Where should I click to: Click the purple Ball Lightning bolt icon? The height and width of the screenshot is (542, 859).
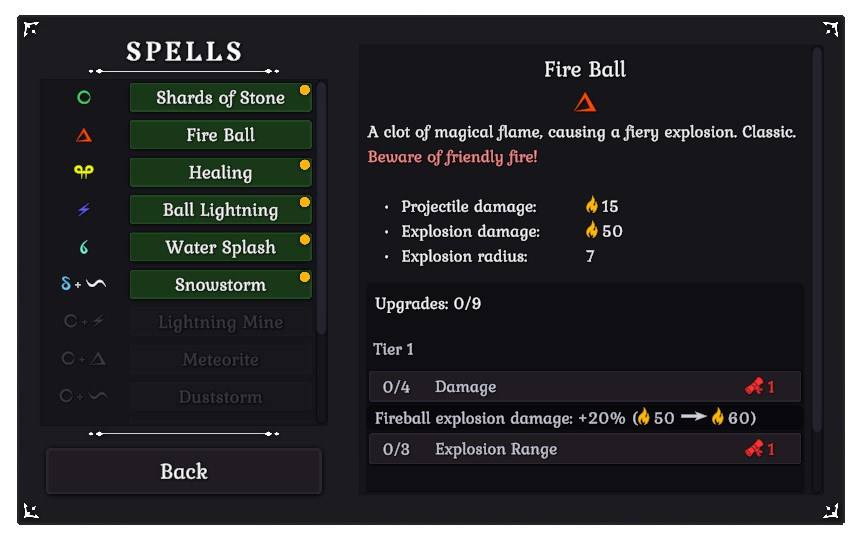tap(84, 210)
